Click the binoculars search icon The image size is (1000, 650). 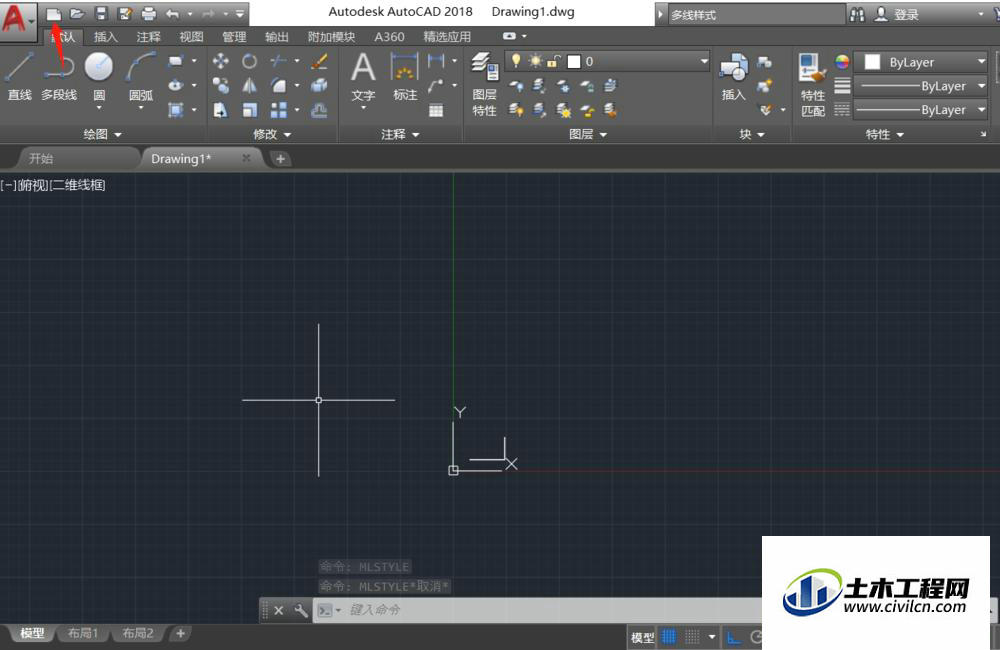857,14
